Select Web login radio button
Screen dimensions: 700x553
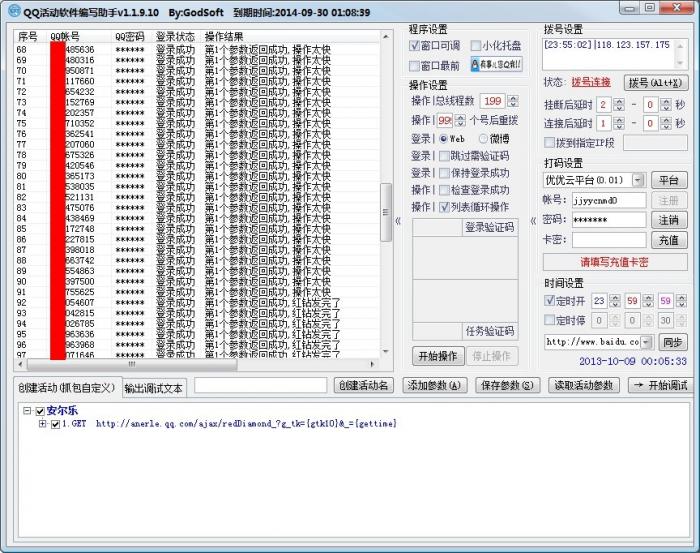pyautogui.click(x=443, y=139)
